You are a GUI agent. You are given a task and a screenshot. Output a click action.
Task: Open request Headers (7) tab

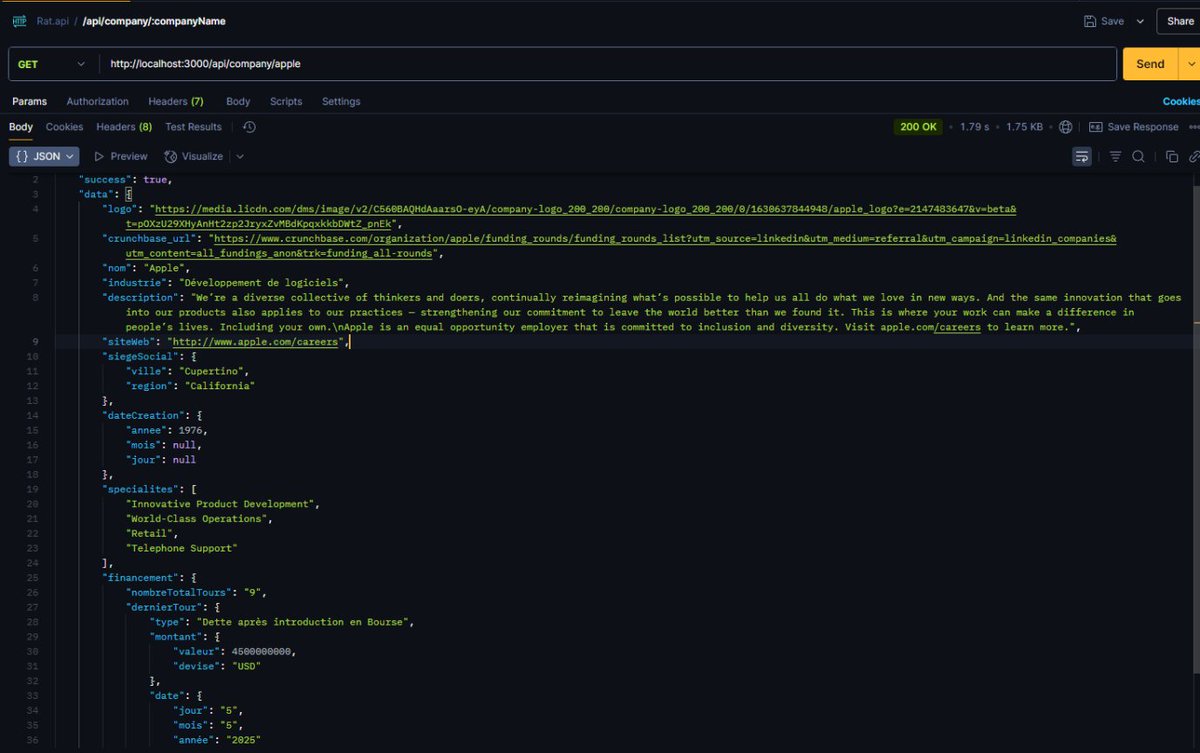tap(176, 101)
